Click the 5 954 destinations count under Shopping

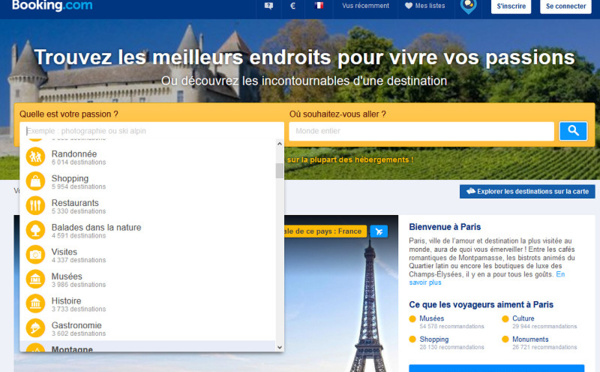[x=78, y=187]
